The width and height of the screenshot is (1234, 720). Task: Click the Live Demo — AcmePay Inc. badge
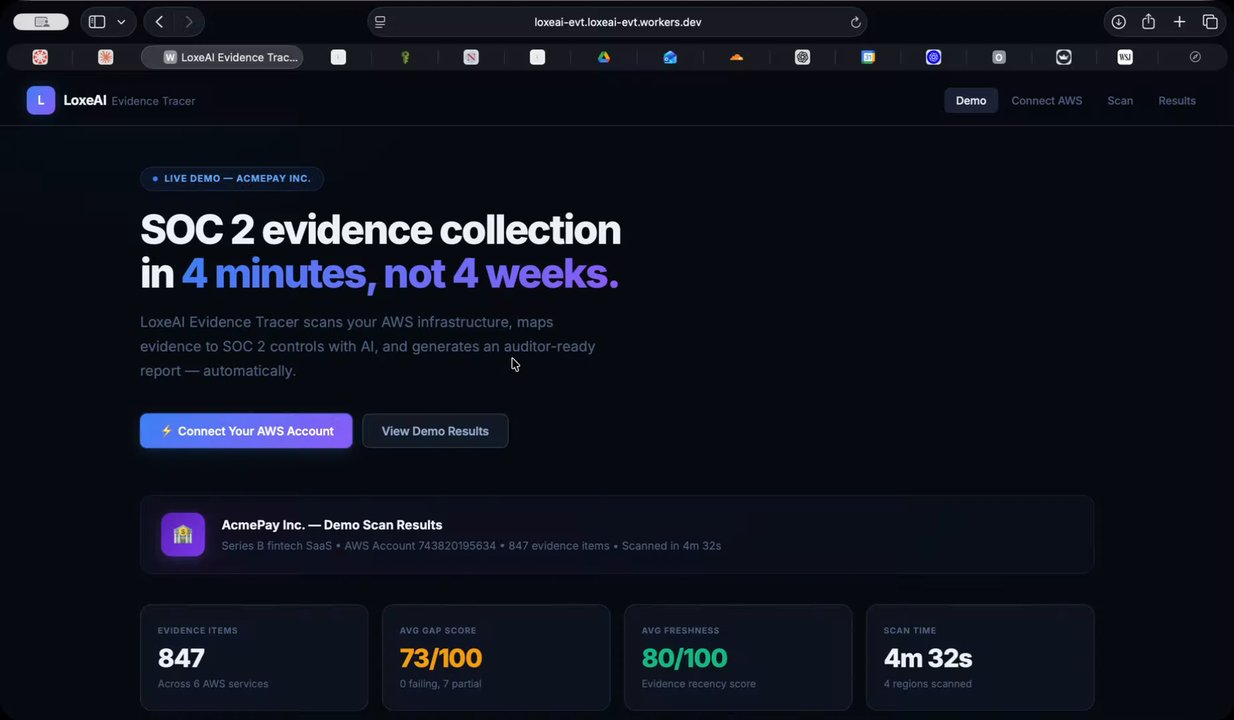point(232,179)
